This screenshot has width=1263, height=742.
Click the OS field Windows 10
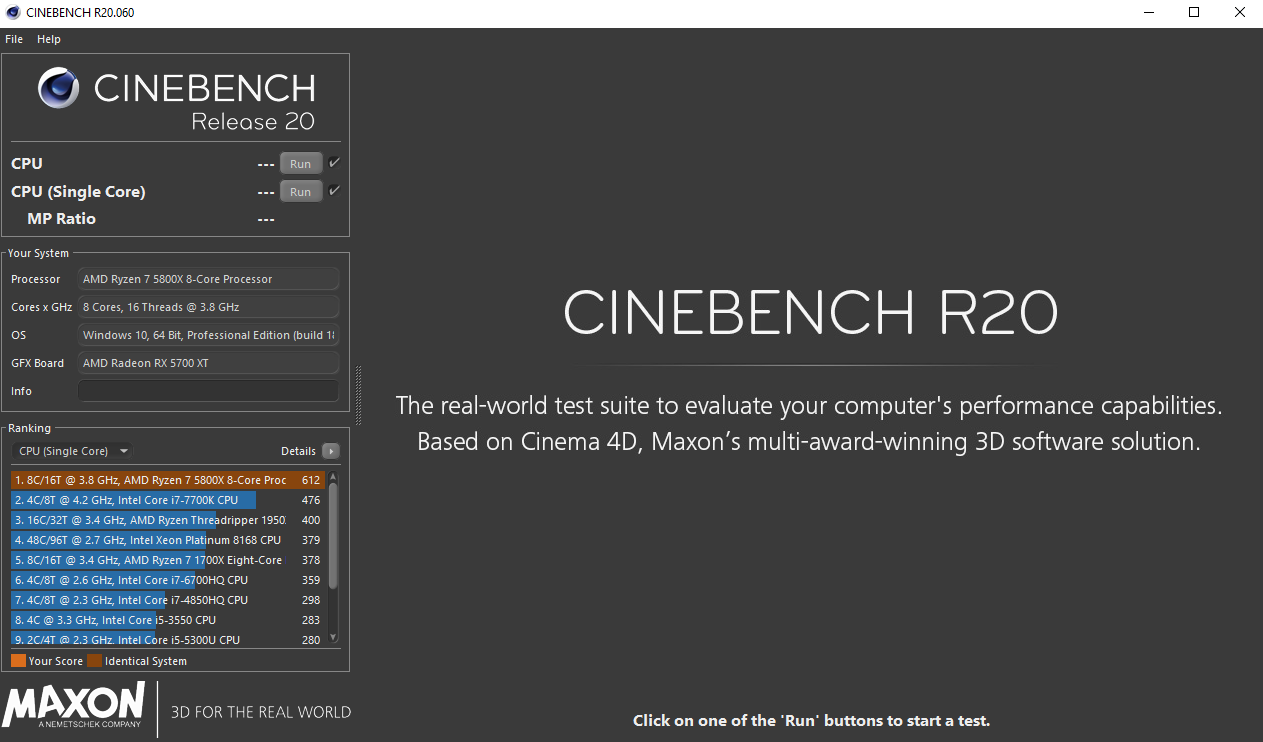pyautogui.click(x=208, y=335)
